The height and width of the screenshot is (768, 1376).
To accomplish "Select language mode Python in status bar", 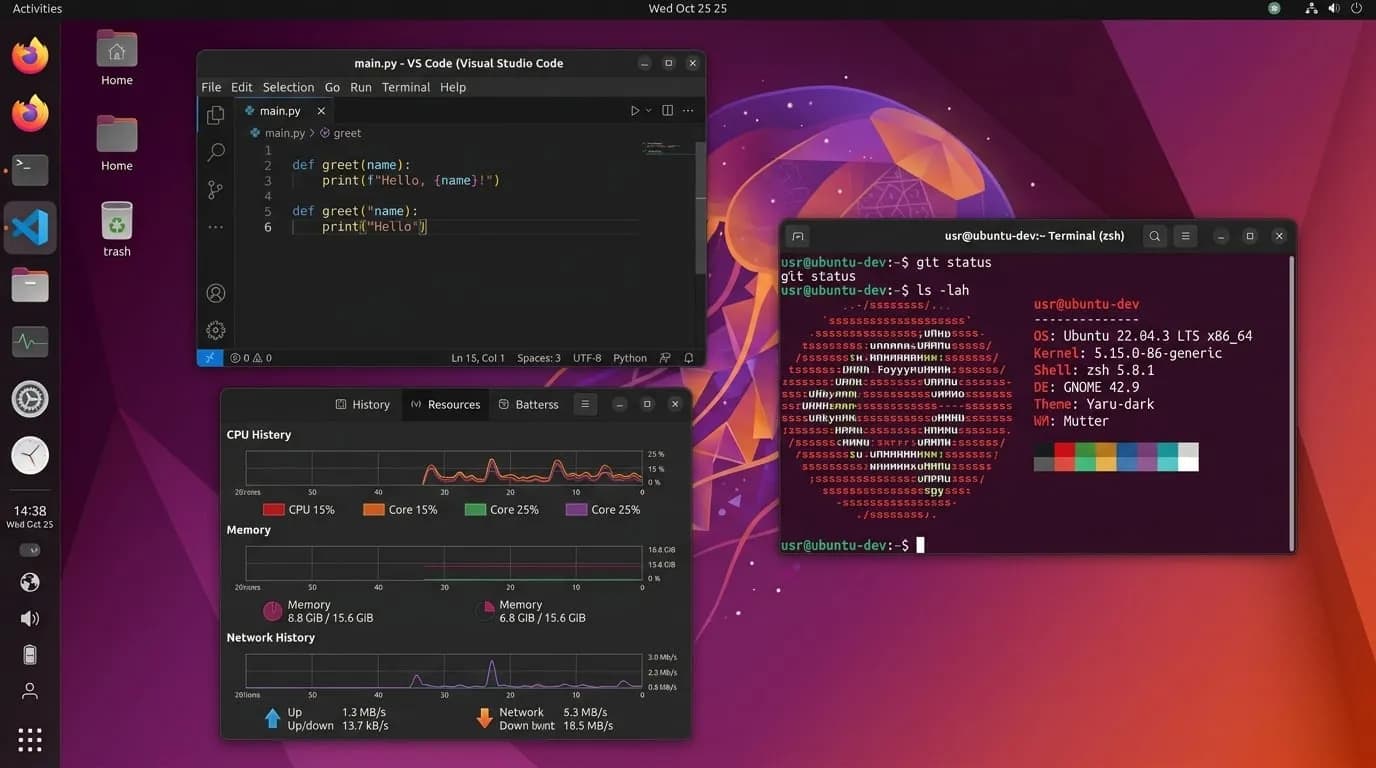I will (x=630, y=358).
